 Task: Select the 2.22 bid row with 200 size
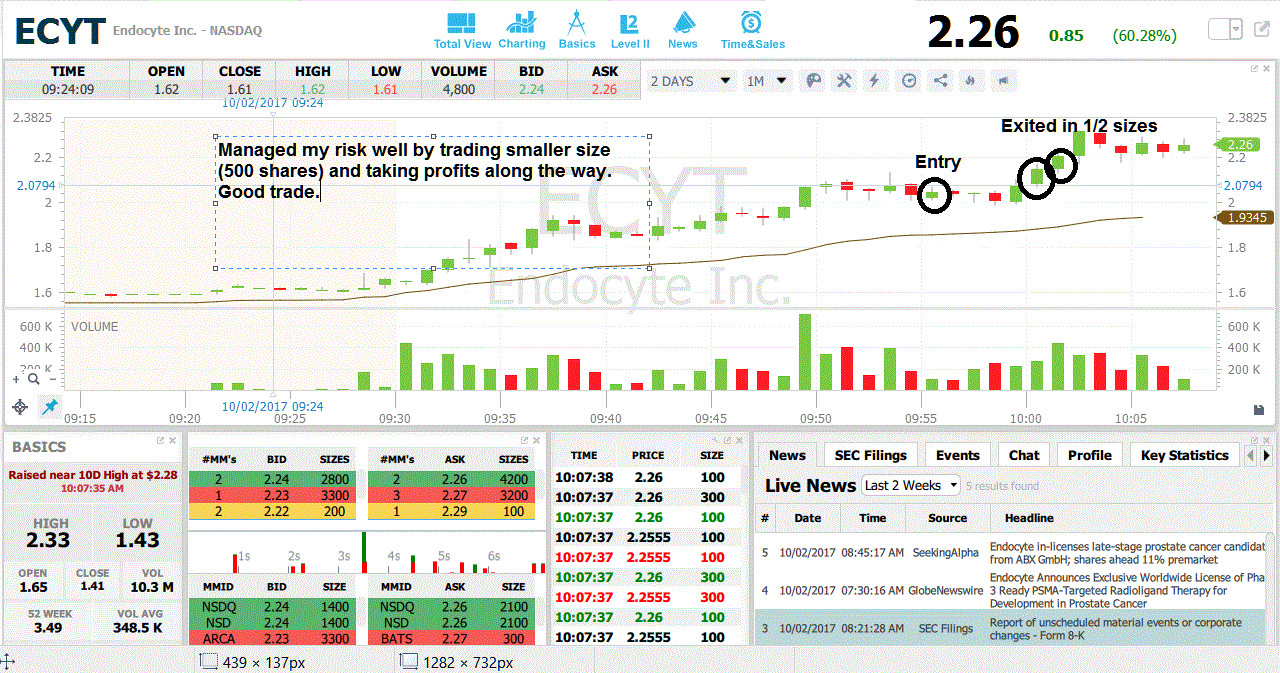pos(272,512)
